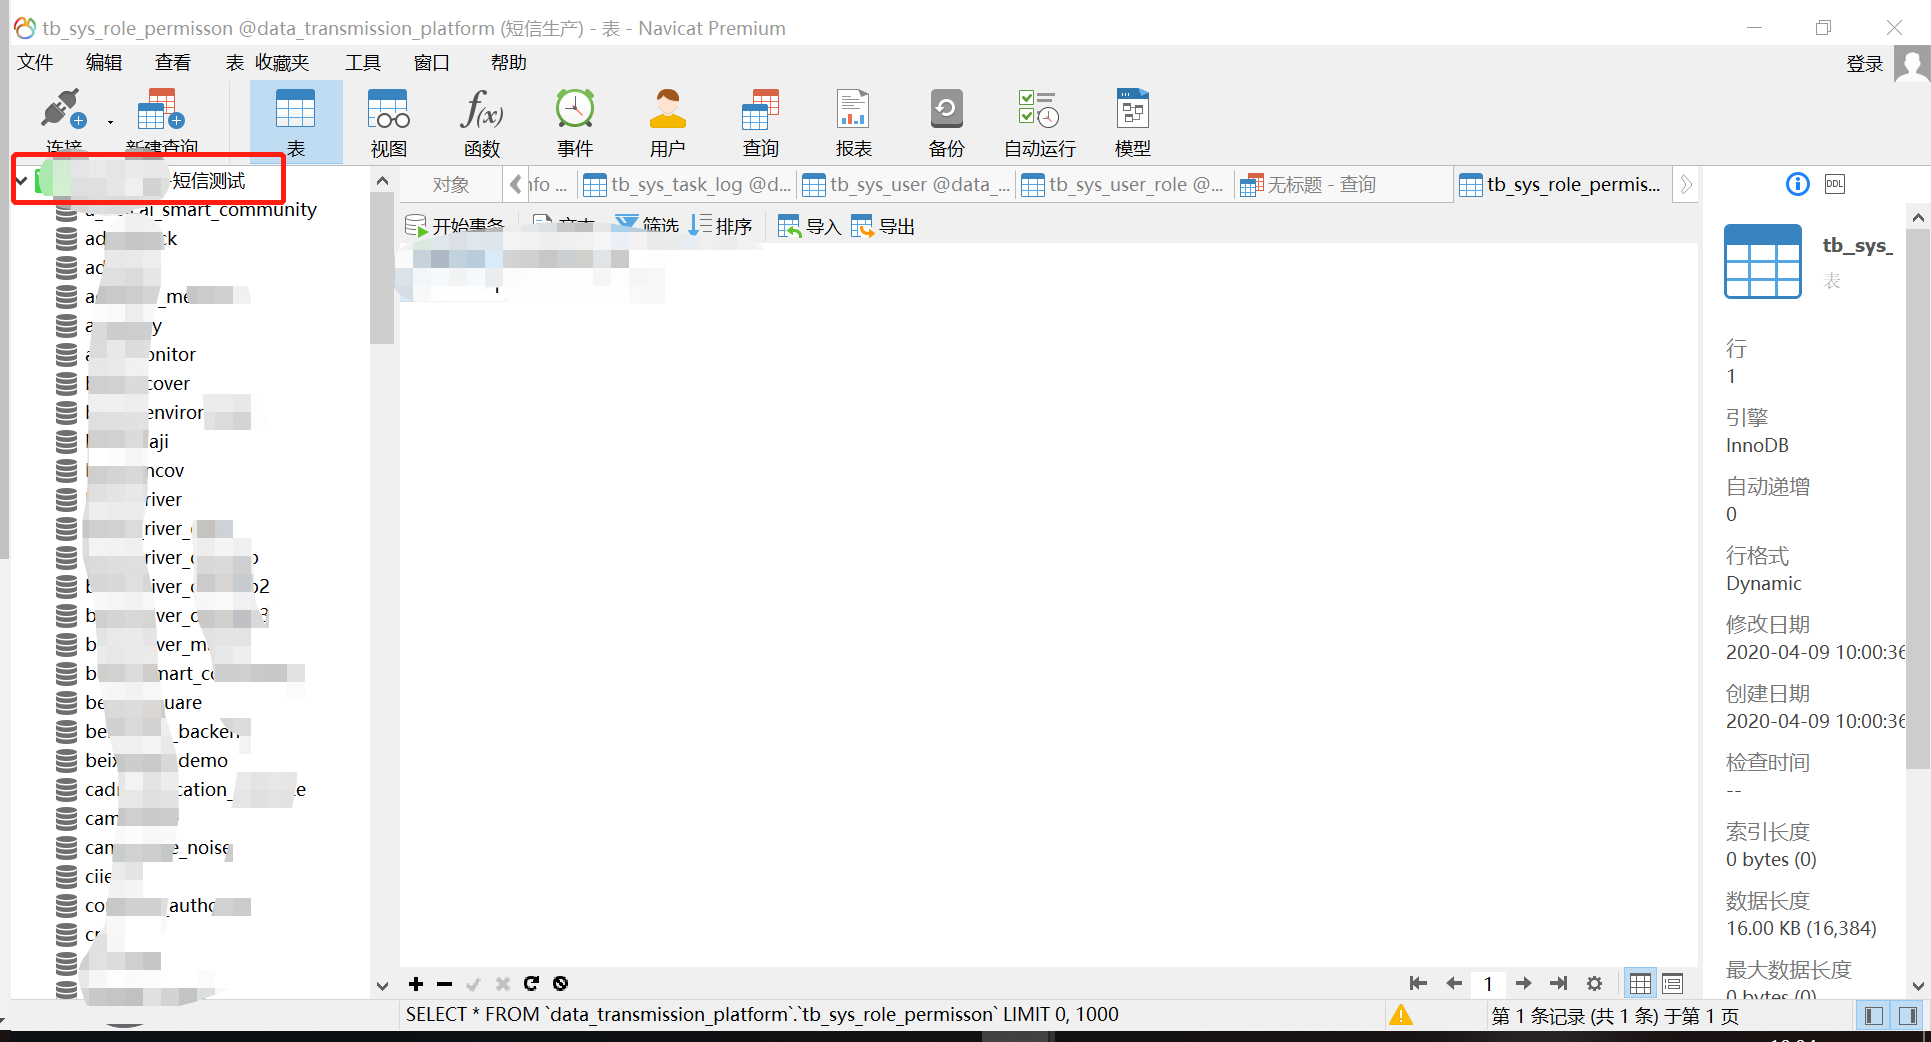Open the 查看 menu

tap(173, 63)
